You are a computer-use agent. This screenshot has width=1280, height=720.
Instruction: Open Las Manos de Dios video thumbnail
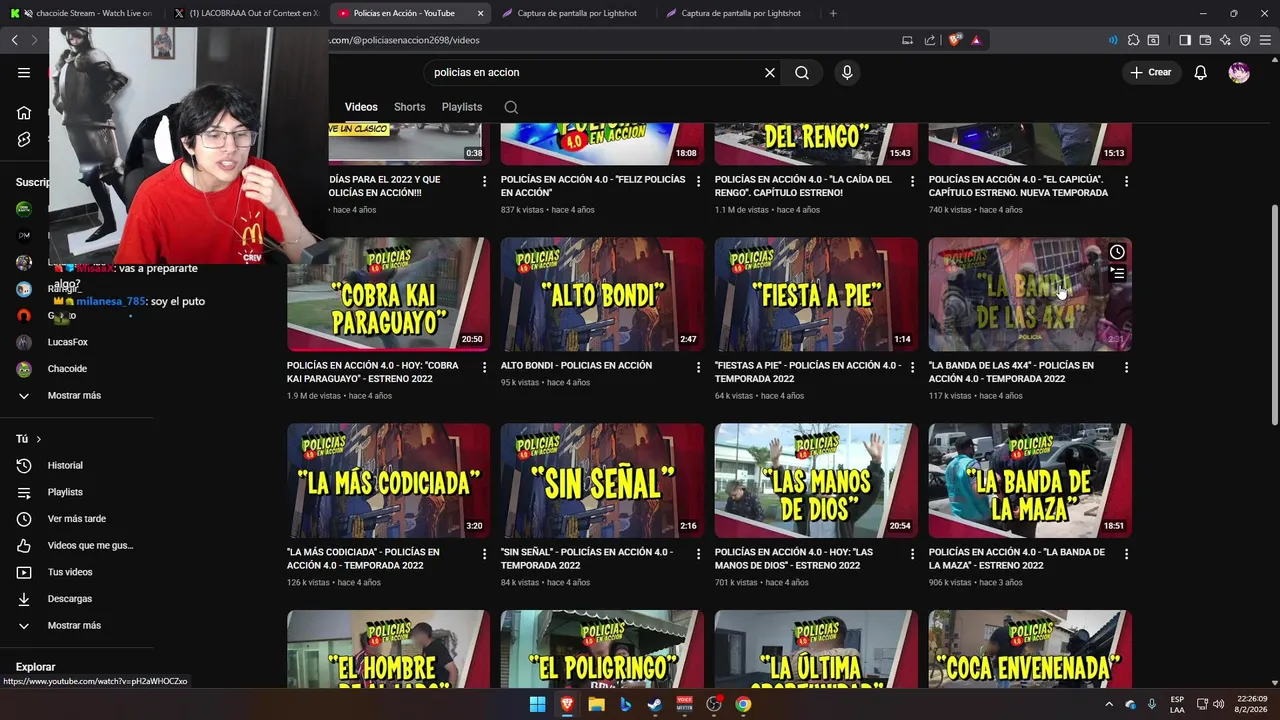[816, 481]
